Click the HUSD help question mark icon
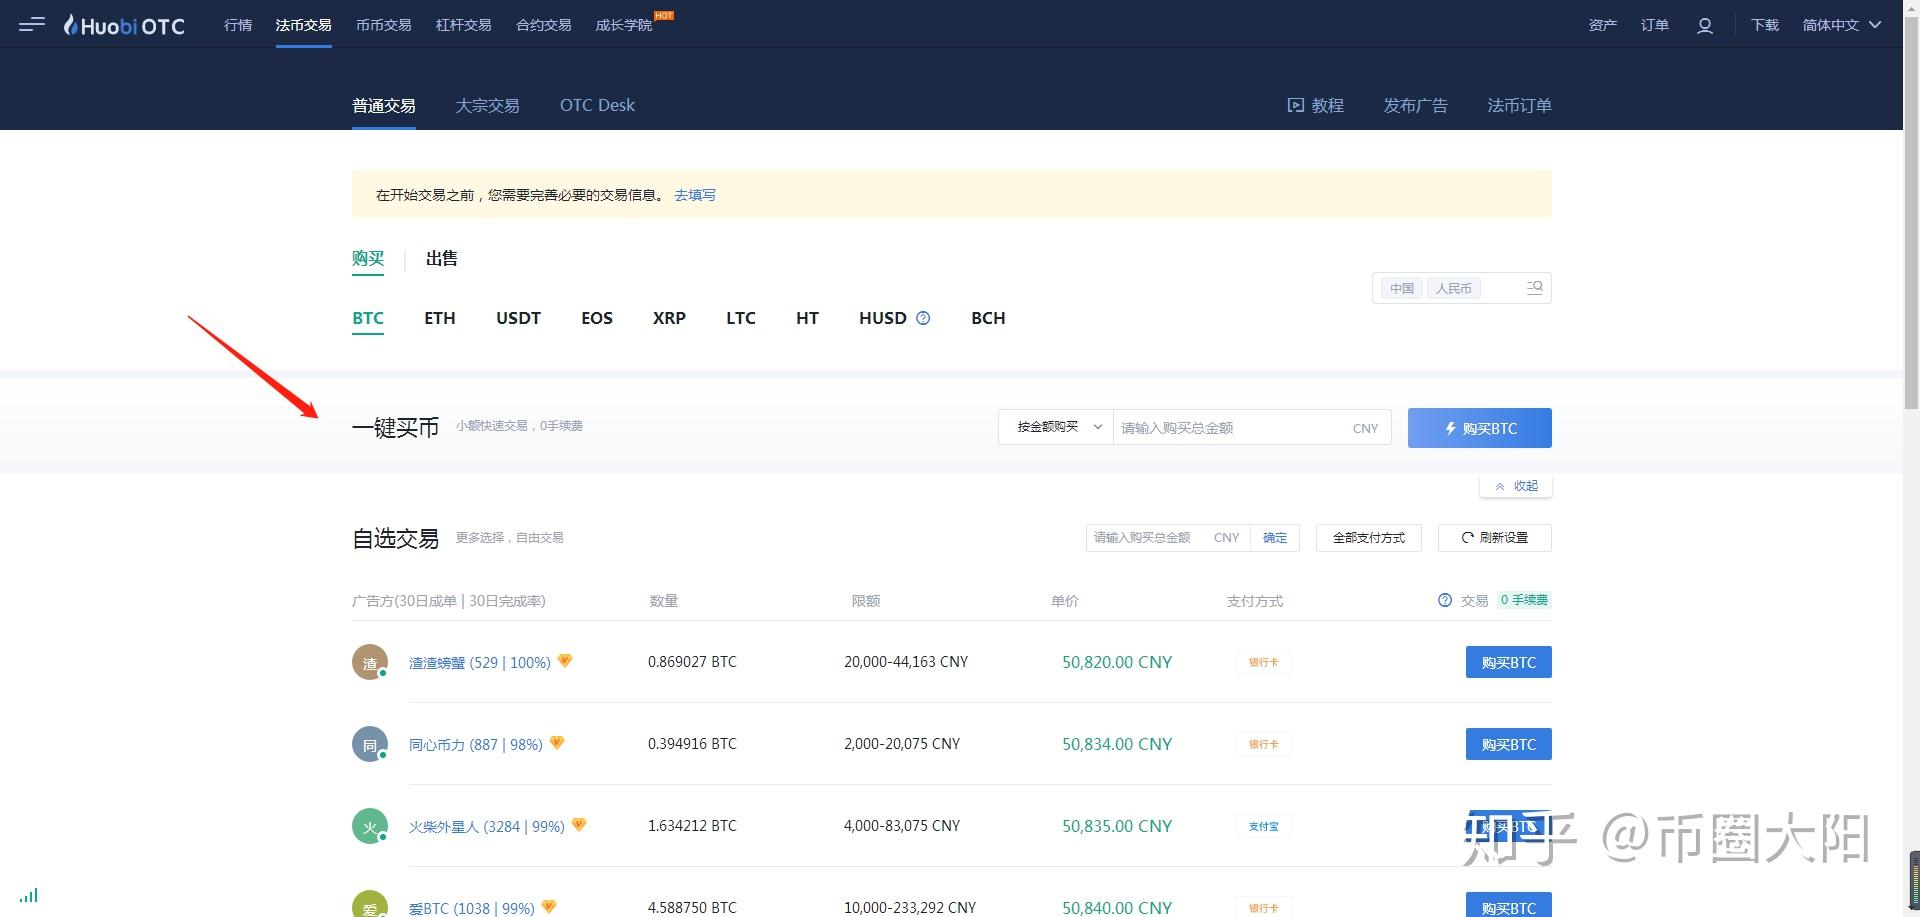Viewport: 1920px width, 917px height. 923,318
